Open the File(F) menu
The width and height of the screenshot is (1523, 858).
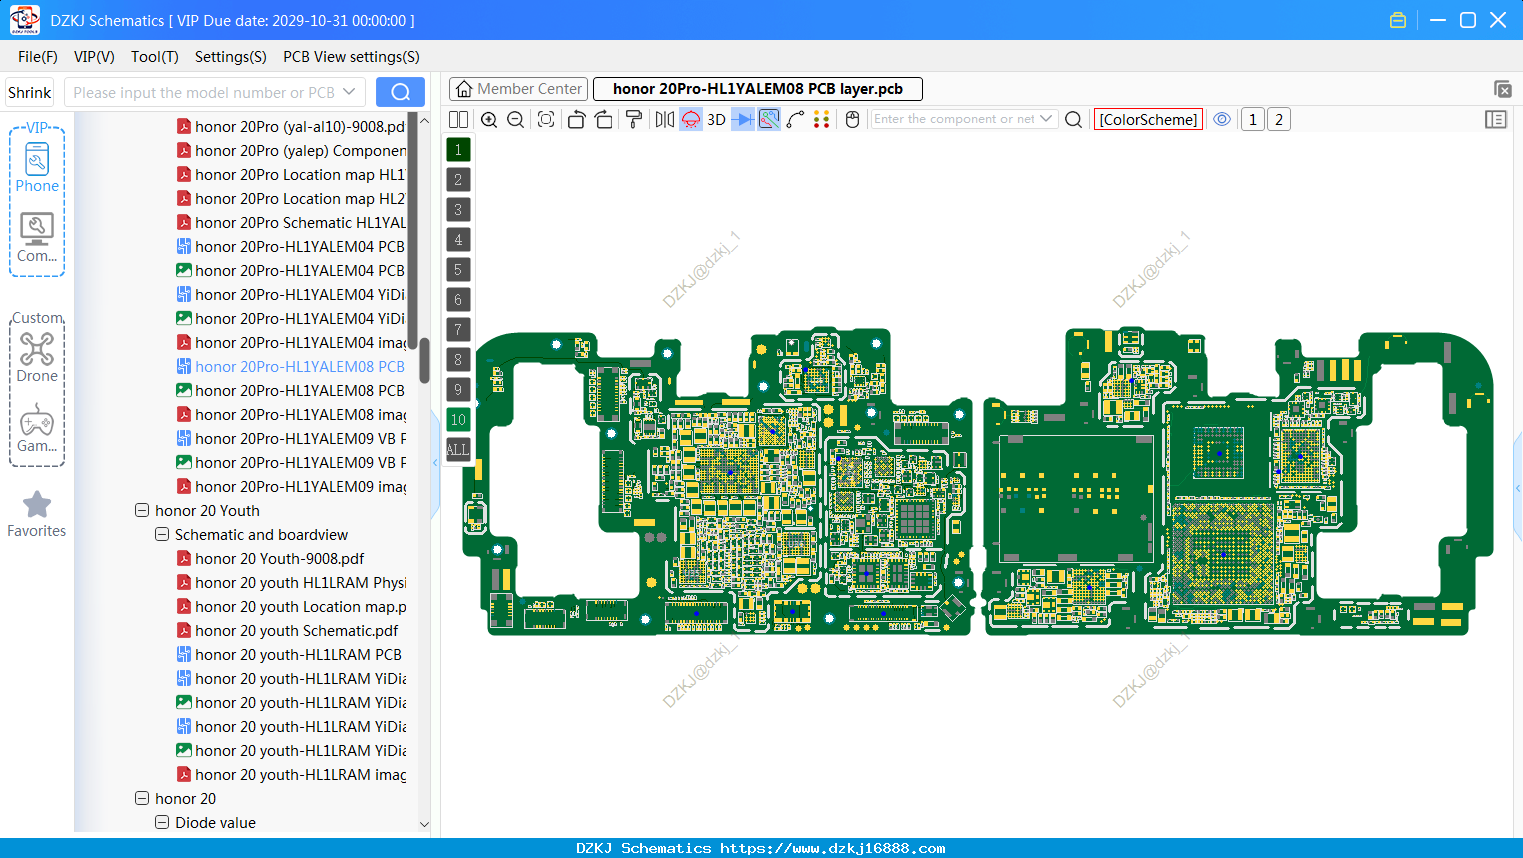point(38,57)
